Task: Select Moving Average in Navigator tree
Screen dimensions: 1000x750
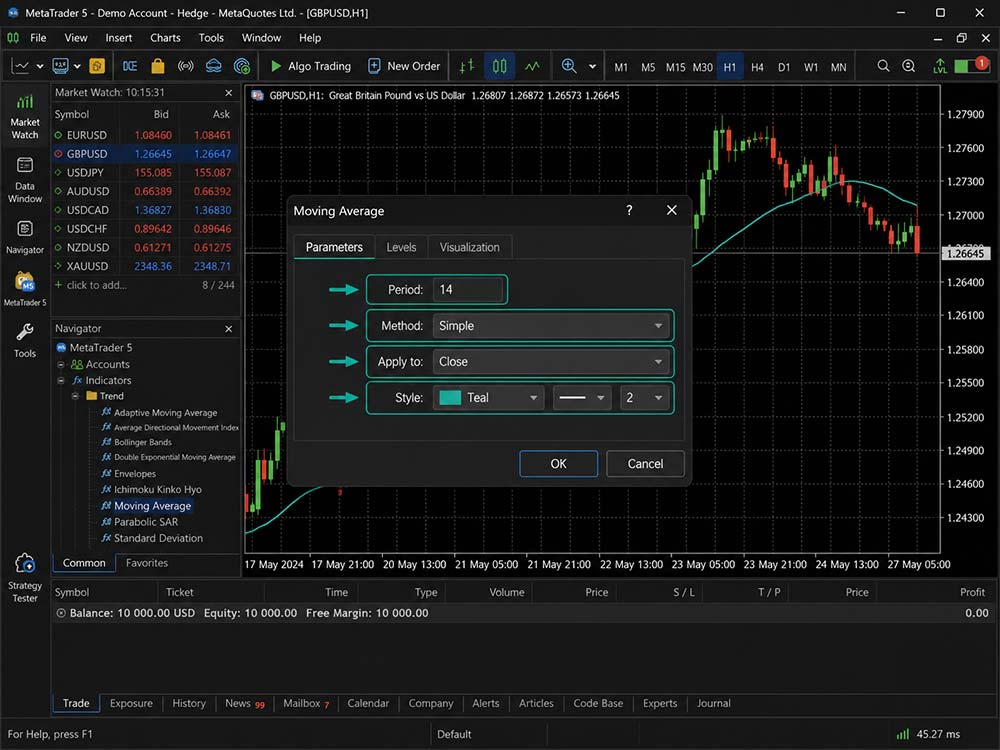Action: tap(152, 506)
